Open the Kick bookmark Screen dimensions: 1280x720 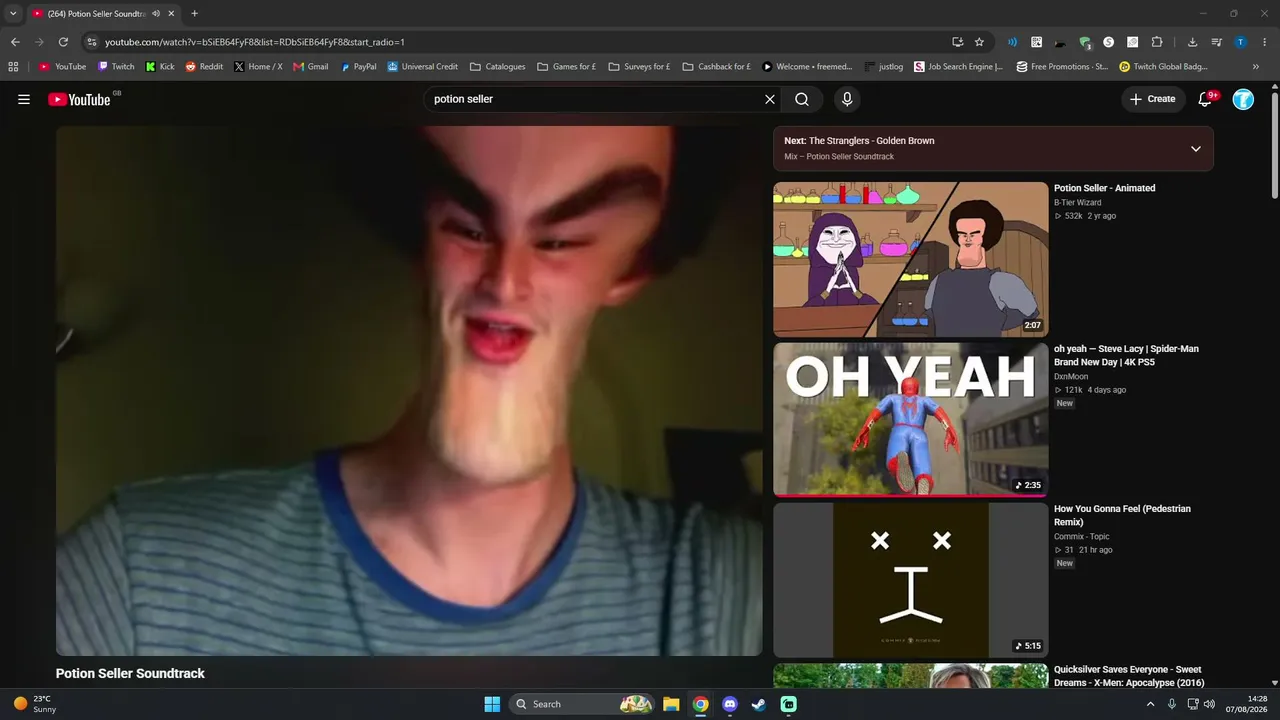[159, 67]
